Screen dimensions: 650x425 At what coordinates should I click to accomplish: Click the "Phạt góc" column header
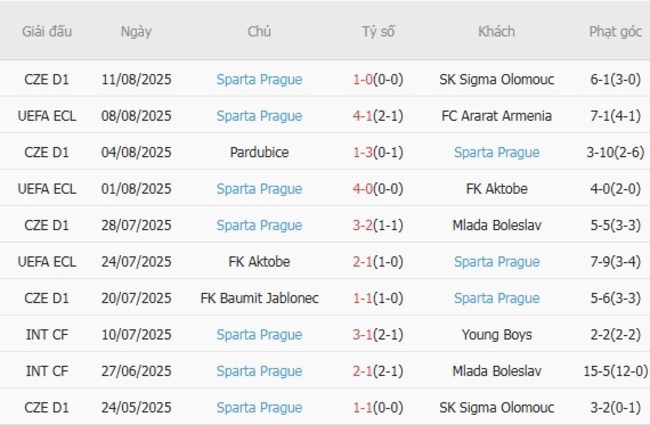tap(615, 31)
